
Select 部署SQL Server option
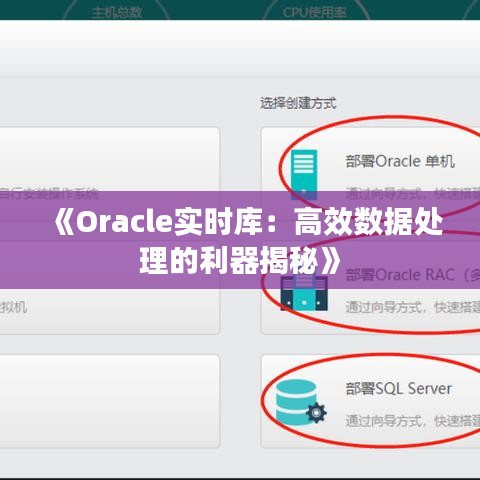[399, 389]
